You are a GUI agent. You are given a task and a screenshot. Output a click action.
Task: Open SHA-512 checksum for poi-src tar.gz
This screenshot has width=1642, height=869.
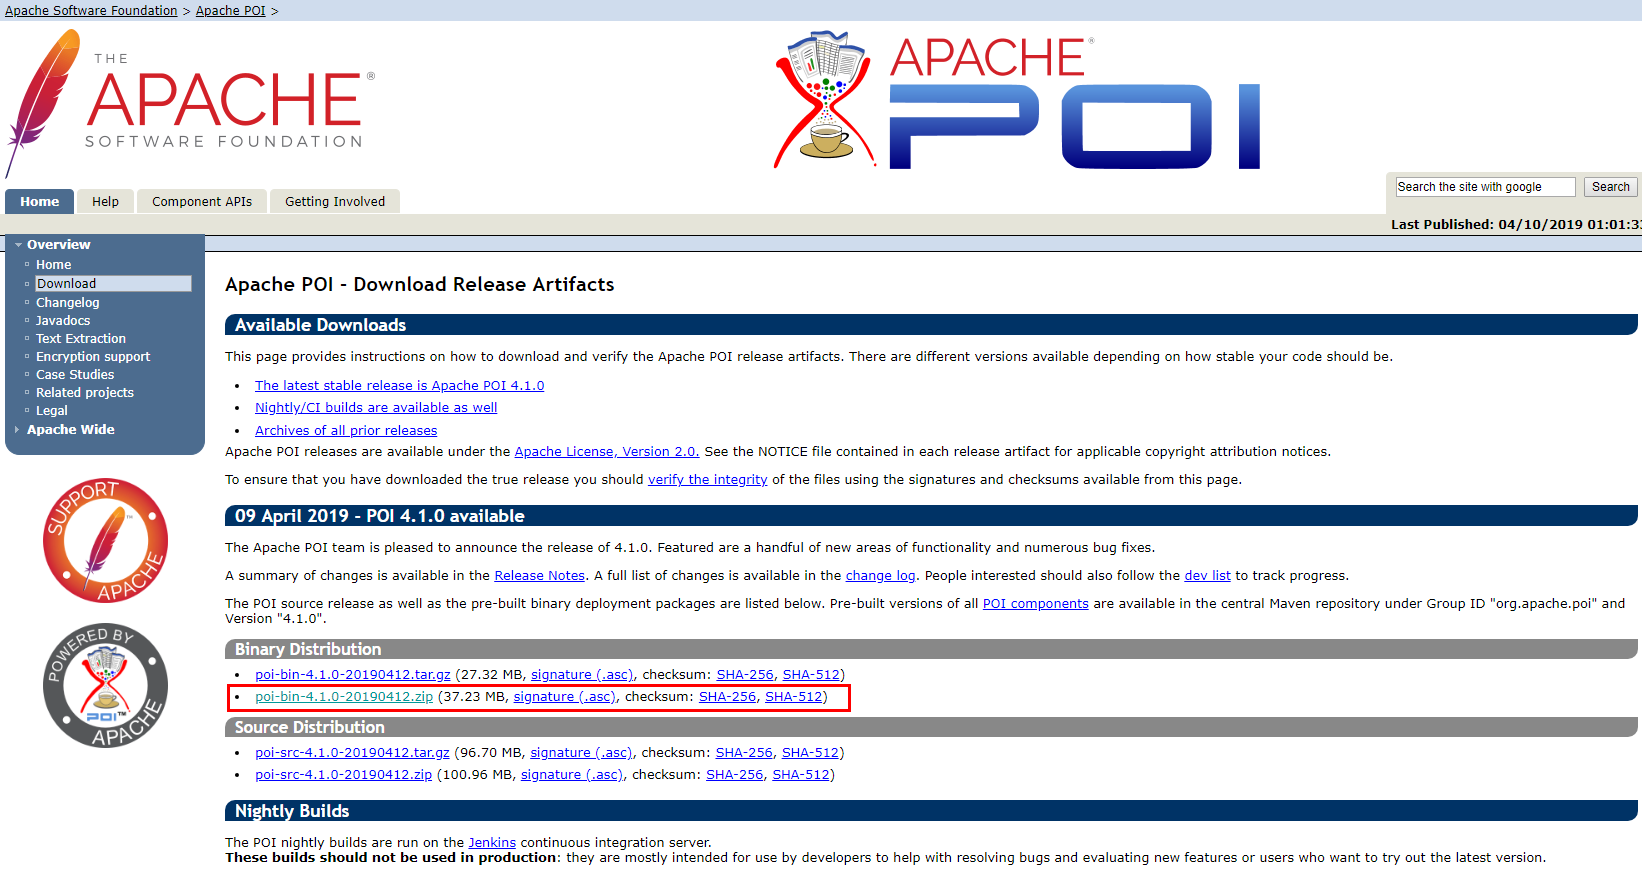click(x=810, y=753)
